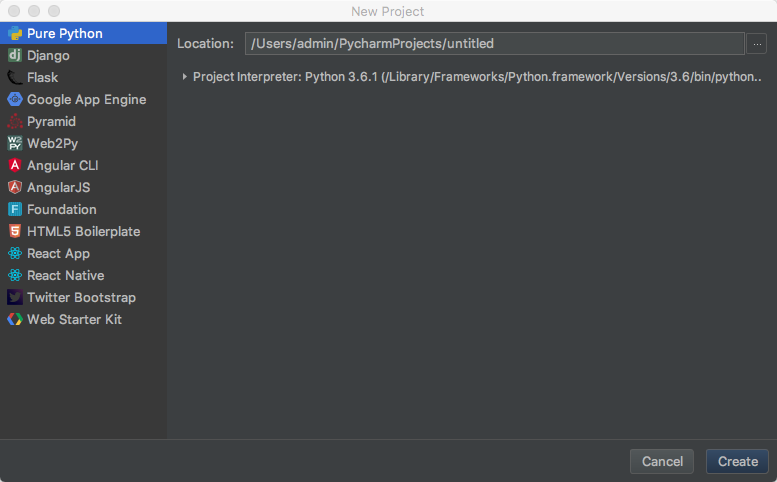Choose Foundation project type label
The width and height of the screenshot is (777, 482).
62,209
